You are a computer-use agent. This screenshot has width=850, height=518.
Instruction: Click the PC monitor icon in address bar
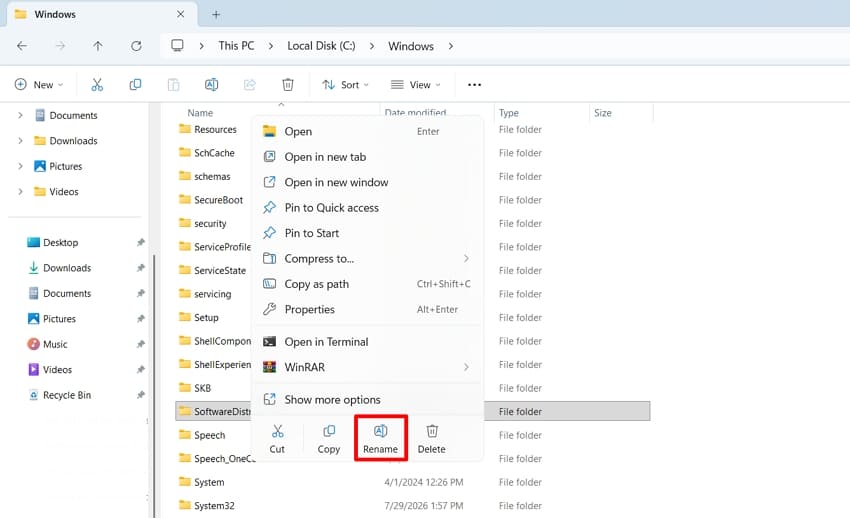pos(177,46)
